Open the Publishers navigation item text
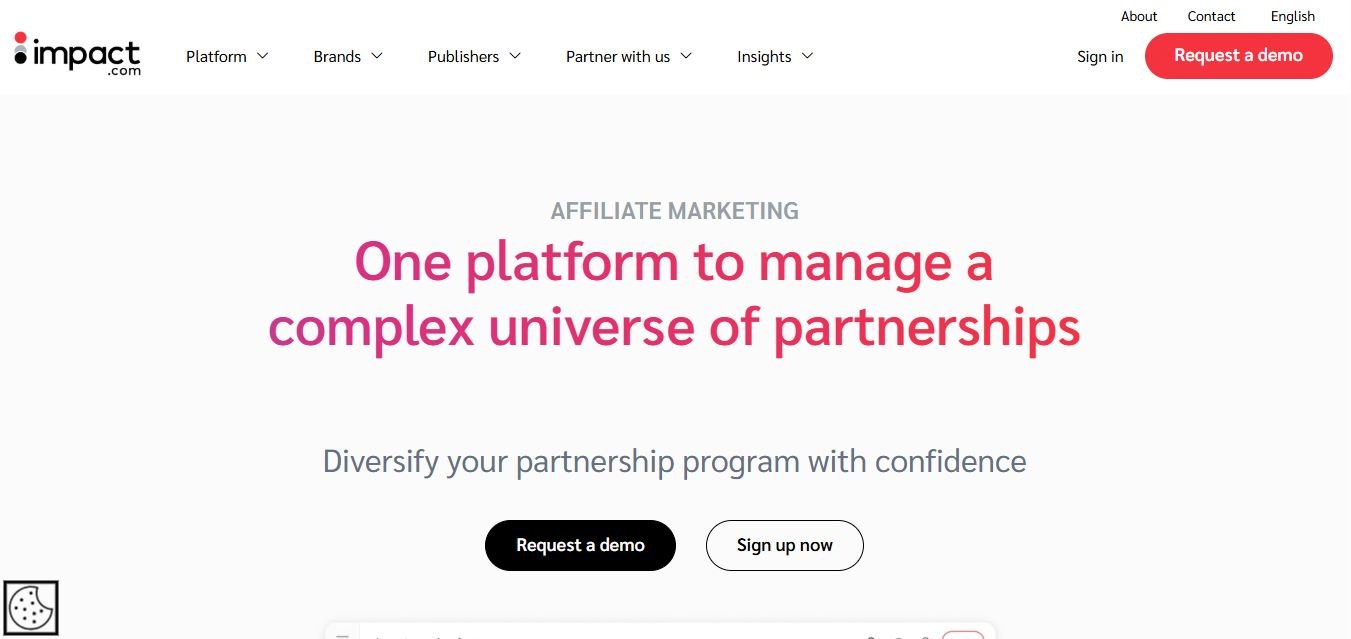Screen dimensions: 1351x639 coord(463,57)
